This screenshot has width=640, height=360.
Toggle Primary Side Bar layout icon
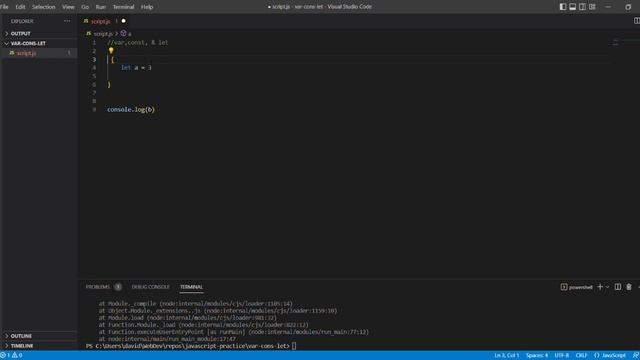coord(563,7)
